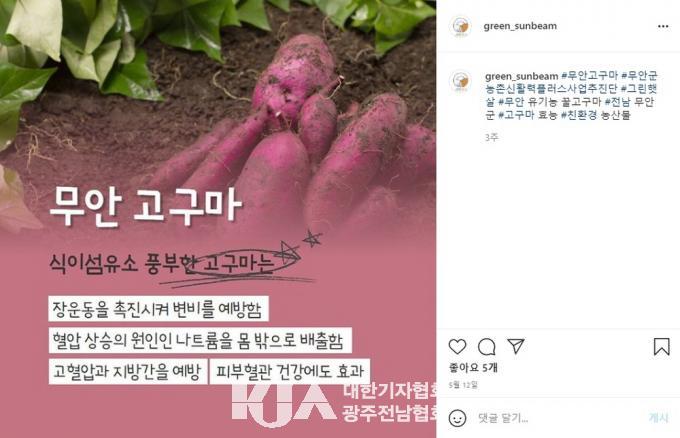Image resolution: width=680 pixels, height=438 pixels.
Task: Open the #그린햇살 hashtag
Action: (639, 89)
